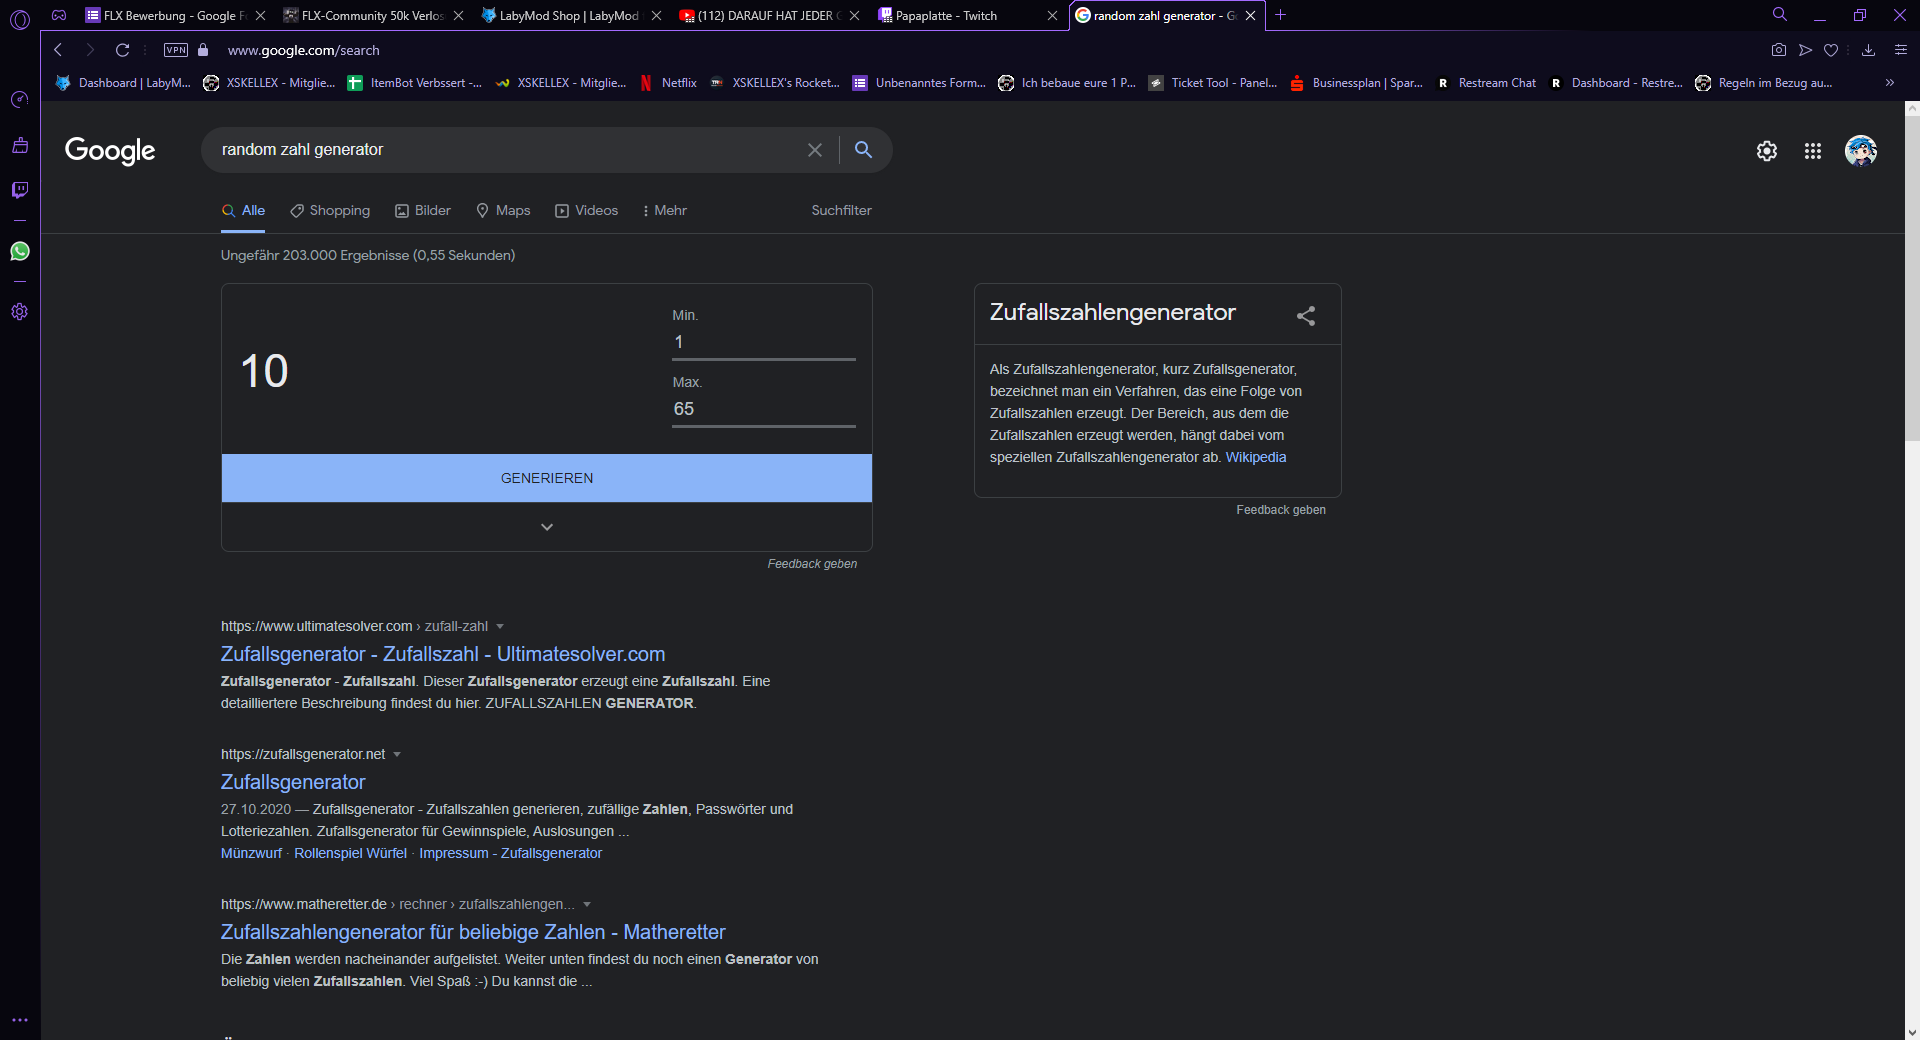Click the GENERIEREN button
The height and width of the screenshot is (1040, 1920).
coord(547,478)
